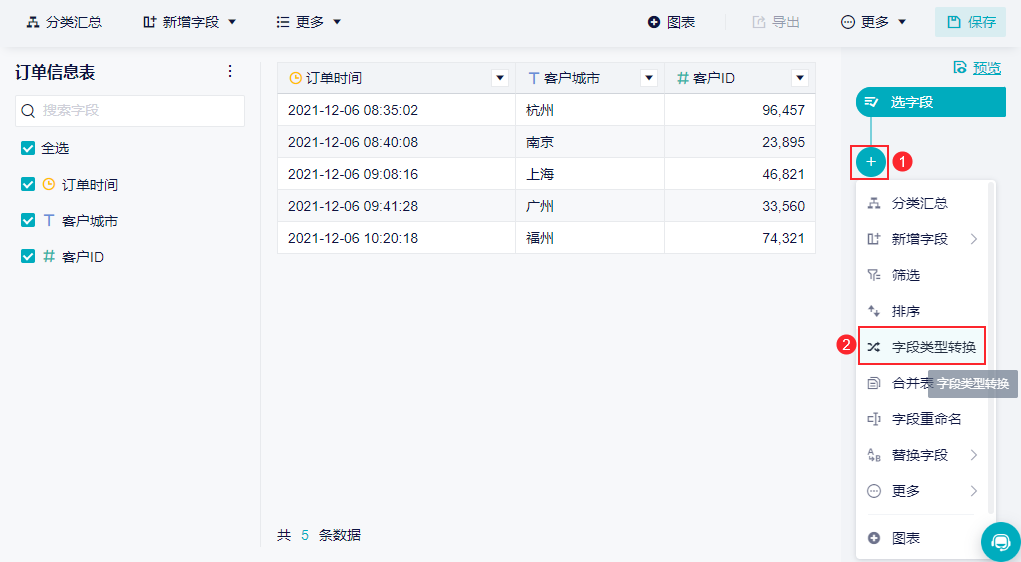Uncheck the 订单时间 field checkbox
This screenshot has width=1021, height=562.
coord(28,184)
